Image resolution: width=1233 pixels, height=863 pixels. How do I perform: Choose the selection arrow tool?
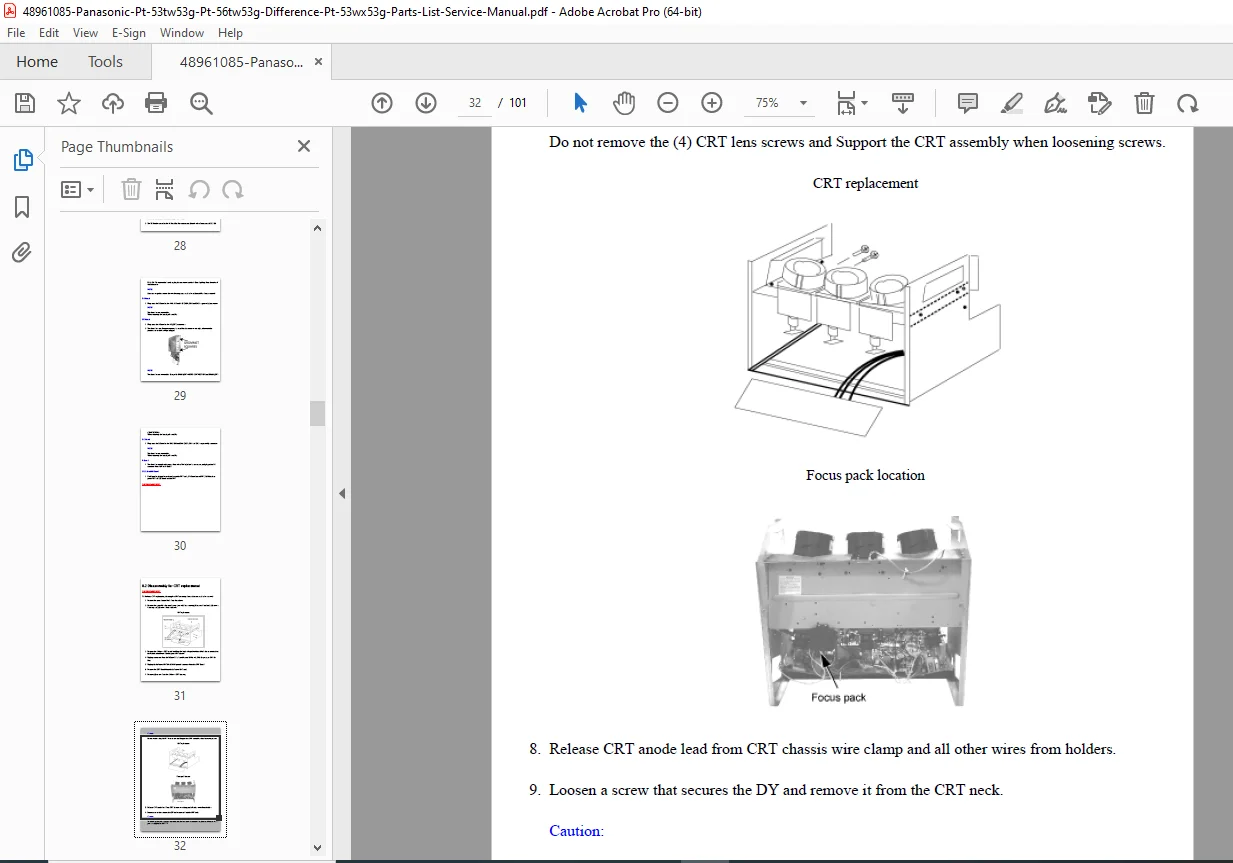[580, 103]
